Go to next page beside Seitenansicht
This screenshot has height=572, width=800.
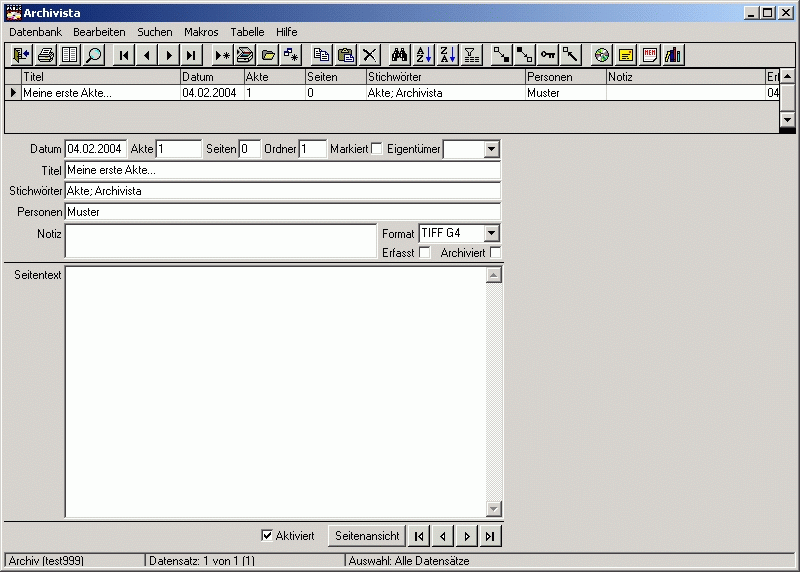pos(466,536)
